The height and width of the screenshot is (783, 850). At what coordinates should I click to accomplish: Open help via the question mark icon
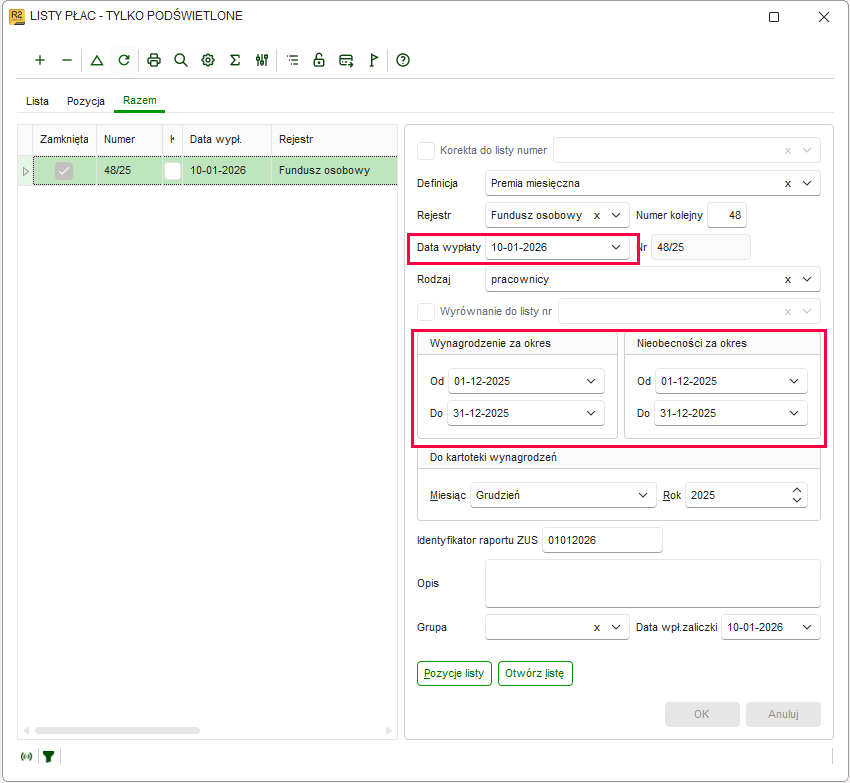click(x=403, y=60)
